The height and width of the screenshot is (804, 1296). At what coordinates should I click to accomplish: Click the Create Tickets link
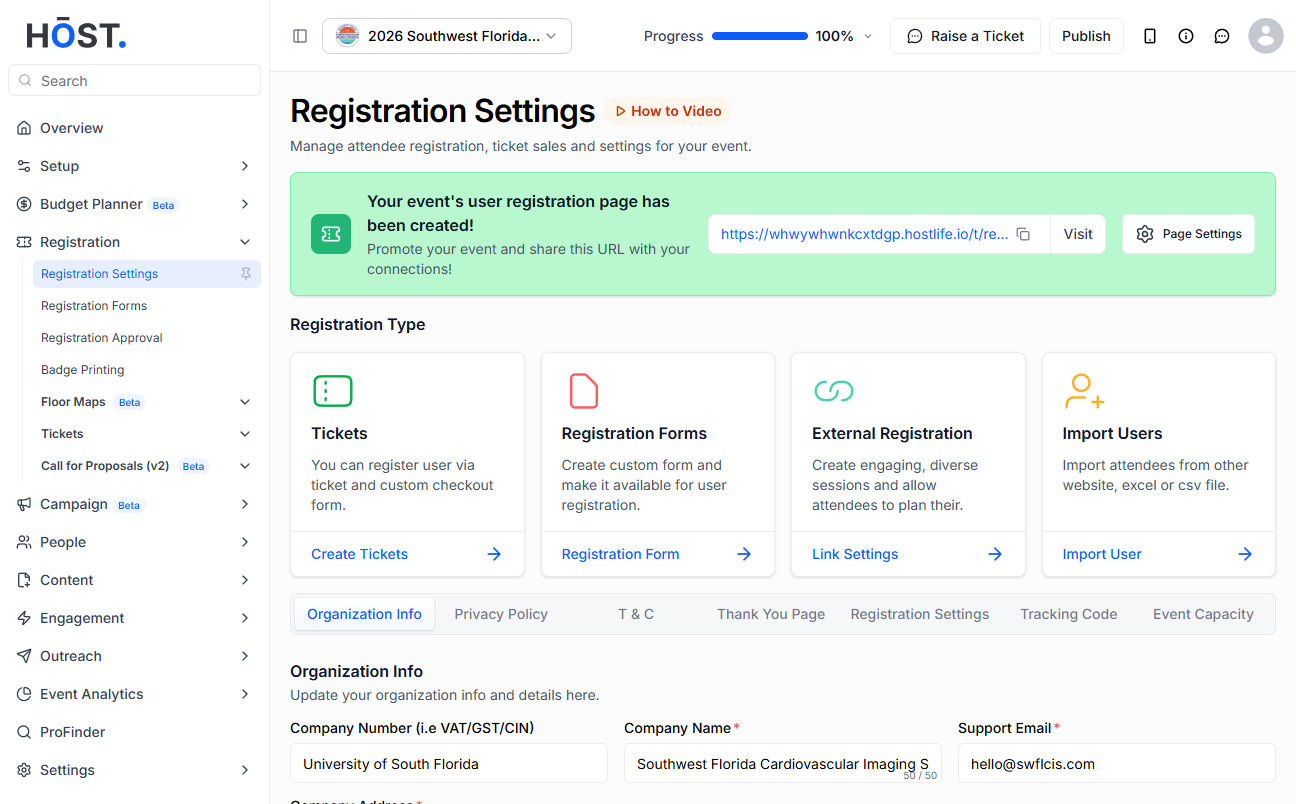click(x=360, y=554)
